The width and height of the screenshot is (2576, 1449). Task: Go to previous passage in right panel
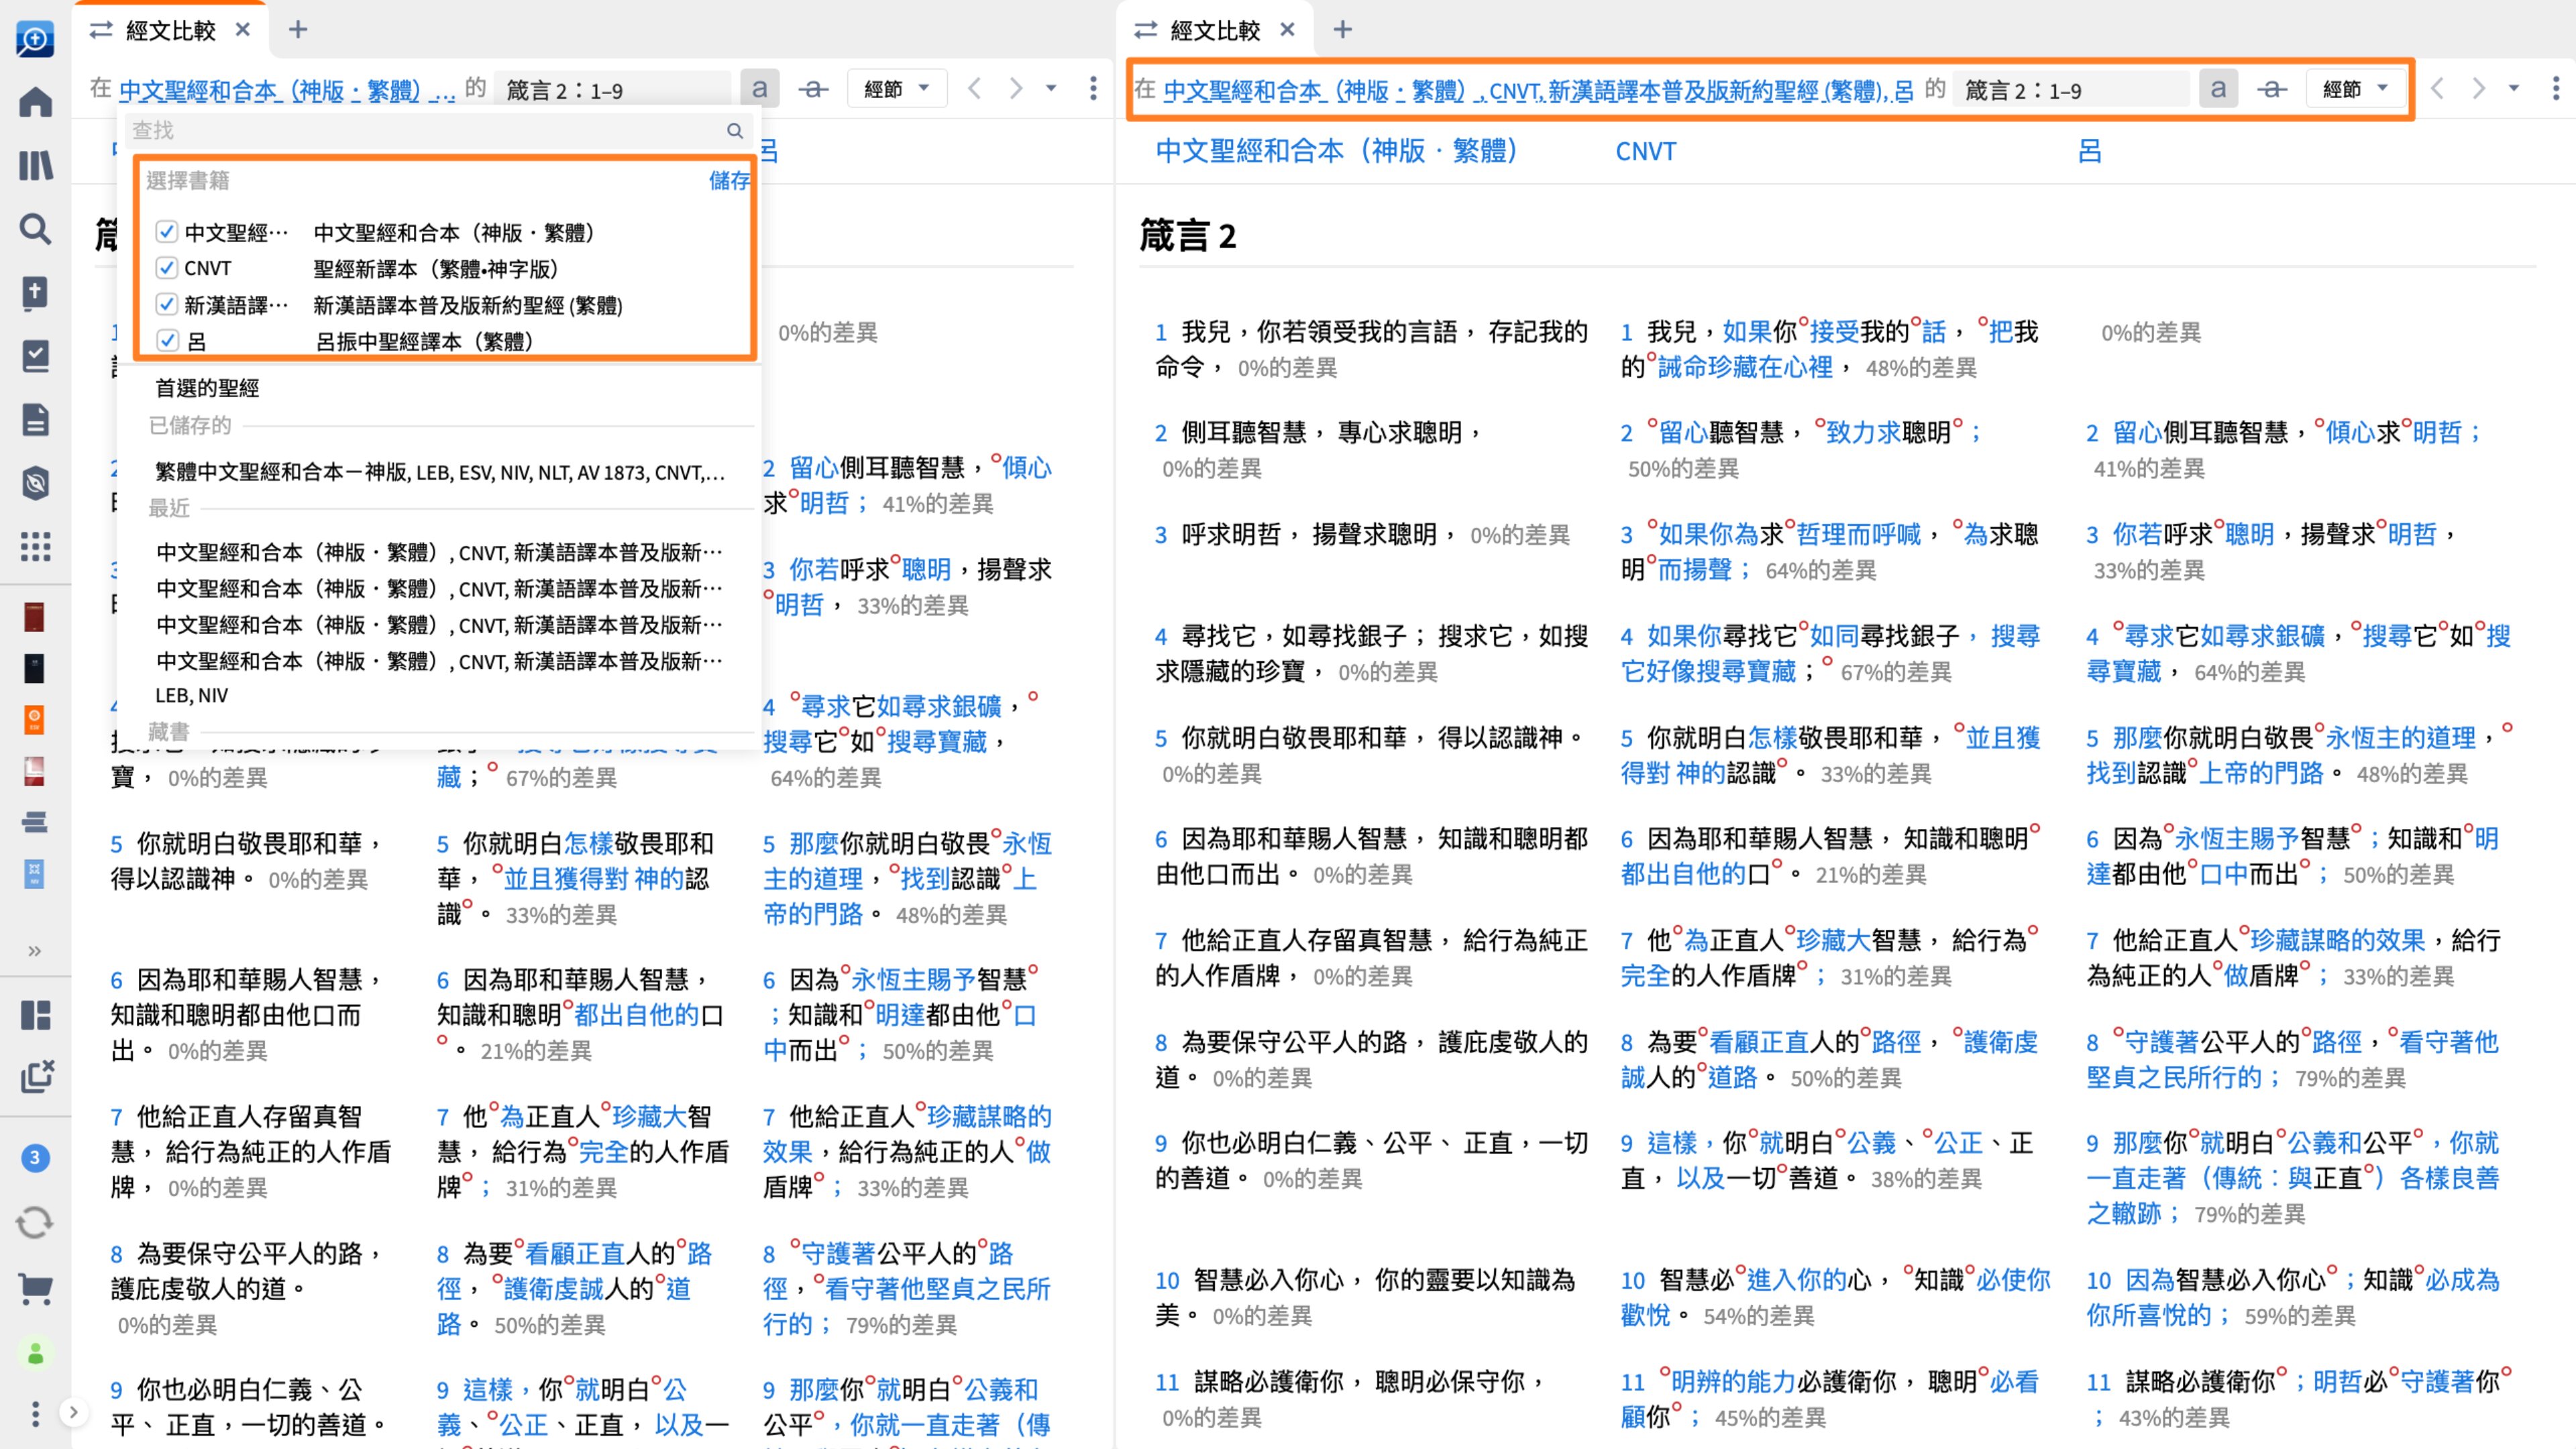2437,88
